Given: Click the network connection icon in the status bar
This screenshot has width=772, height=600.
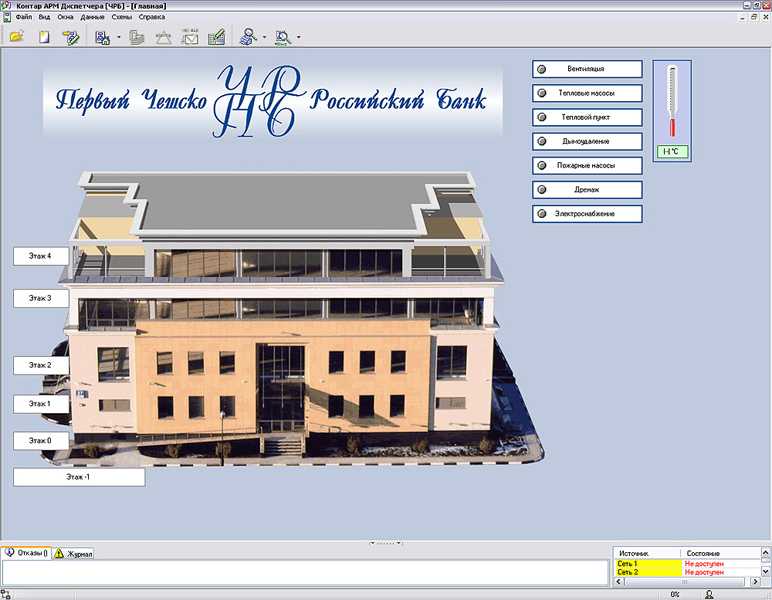Looking at the screenshot, I should pyautogui.click(x=6, y=595).
